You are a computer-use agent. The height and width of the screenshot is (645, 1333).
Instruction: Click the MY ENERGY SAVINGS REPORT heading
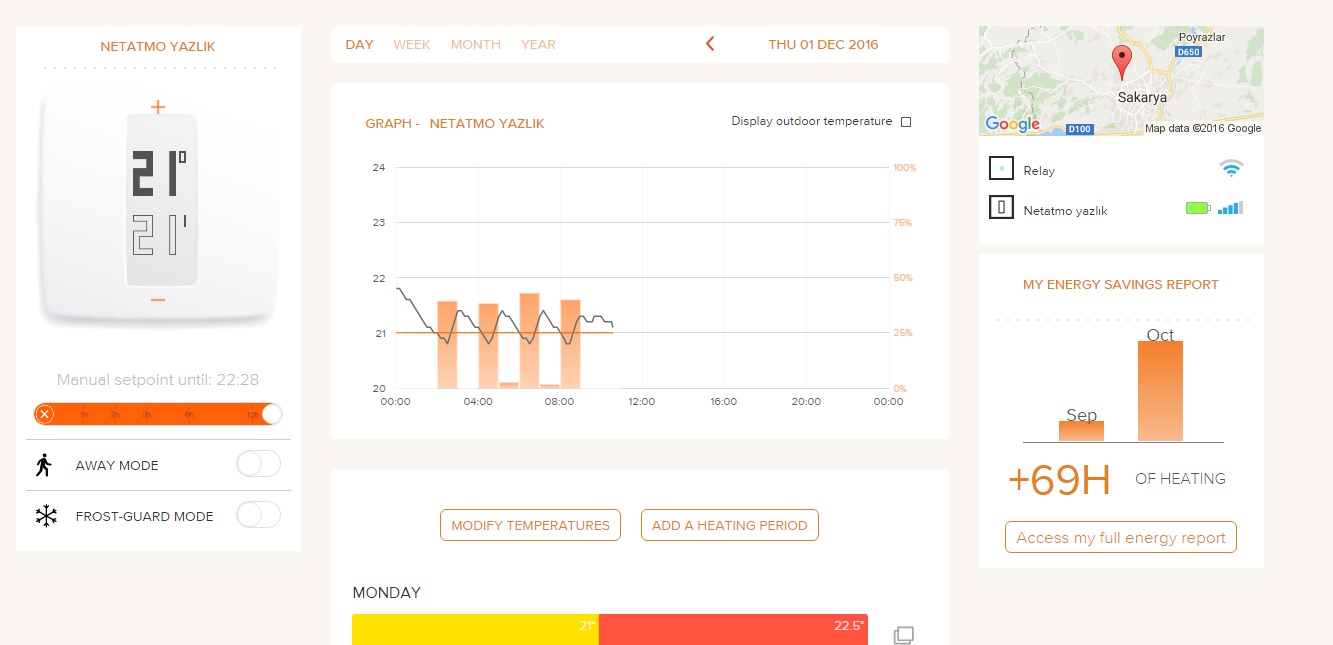pyautogui.click(x=1121, y=285)
